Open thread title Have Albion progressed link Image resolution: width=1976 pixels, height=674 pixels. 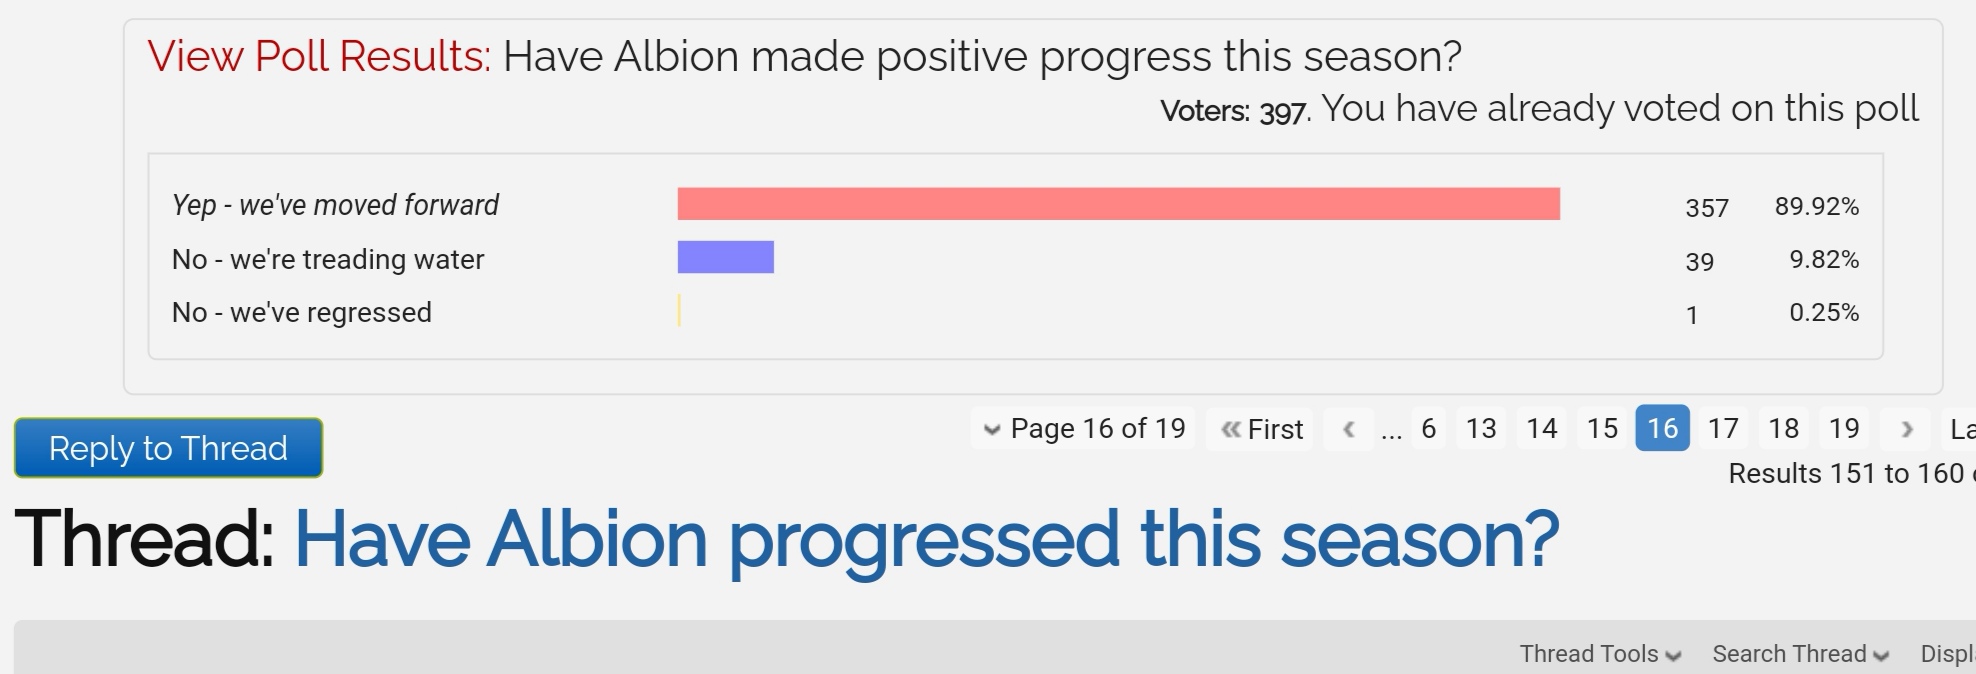coord(926,540)
